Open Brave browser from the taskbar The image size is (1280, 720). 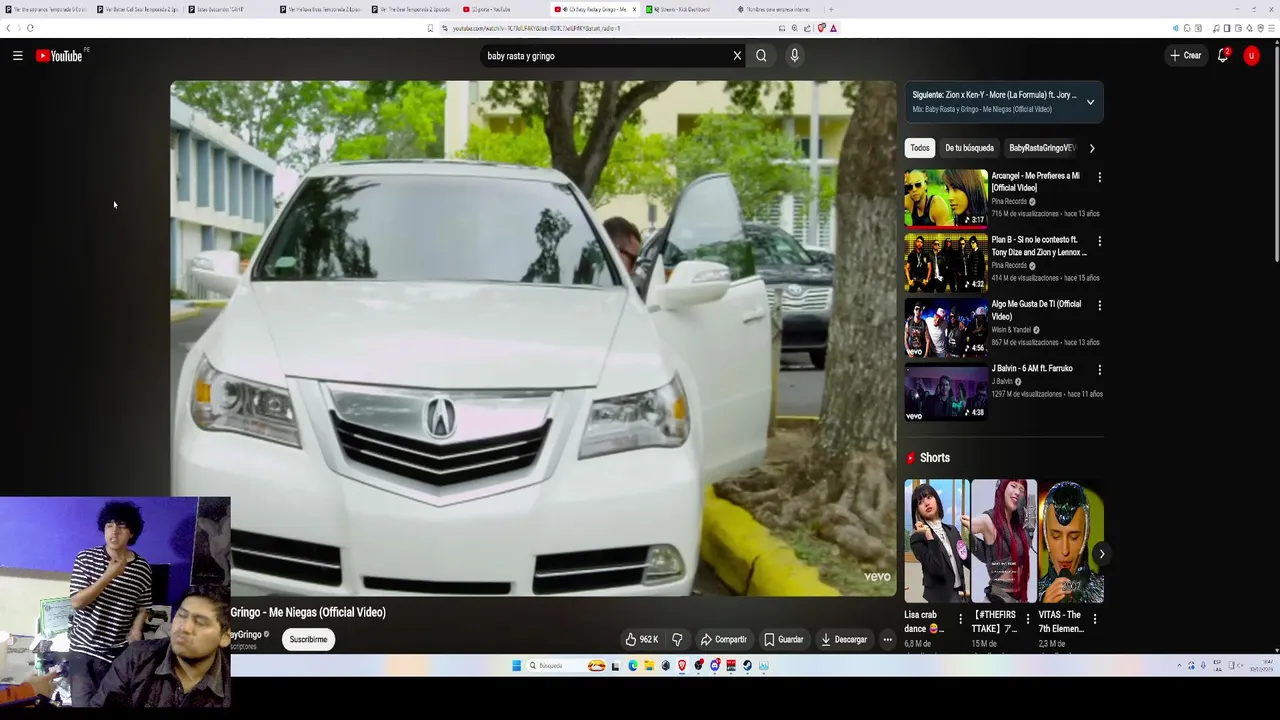682,665
